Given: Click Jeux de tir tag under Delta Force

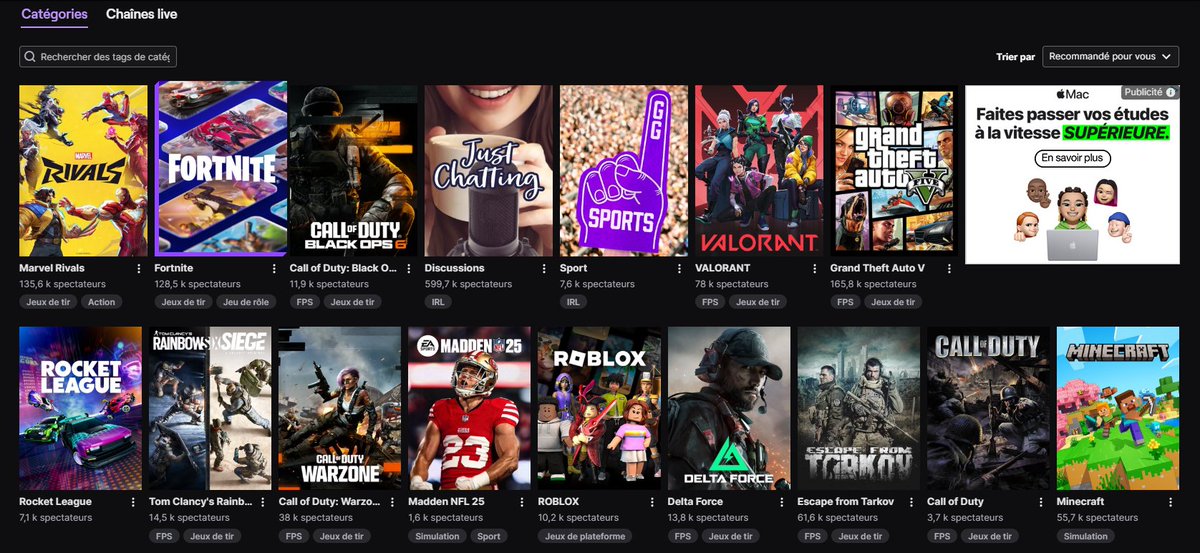Looking at the screenshot, I should (731, 536).
